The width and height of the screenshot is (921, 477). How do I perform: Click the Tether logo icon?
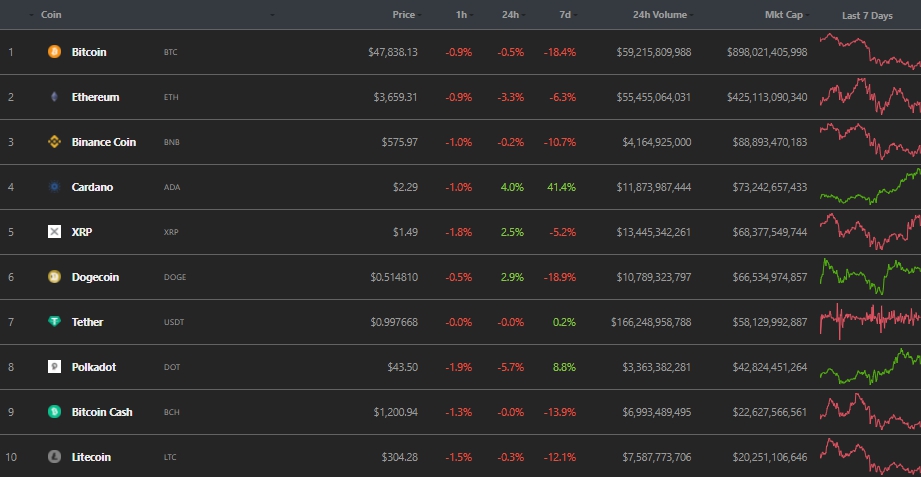point(54,322)
